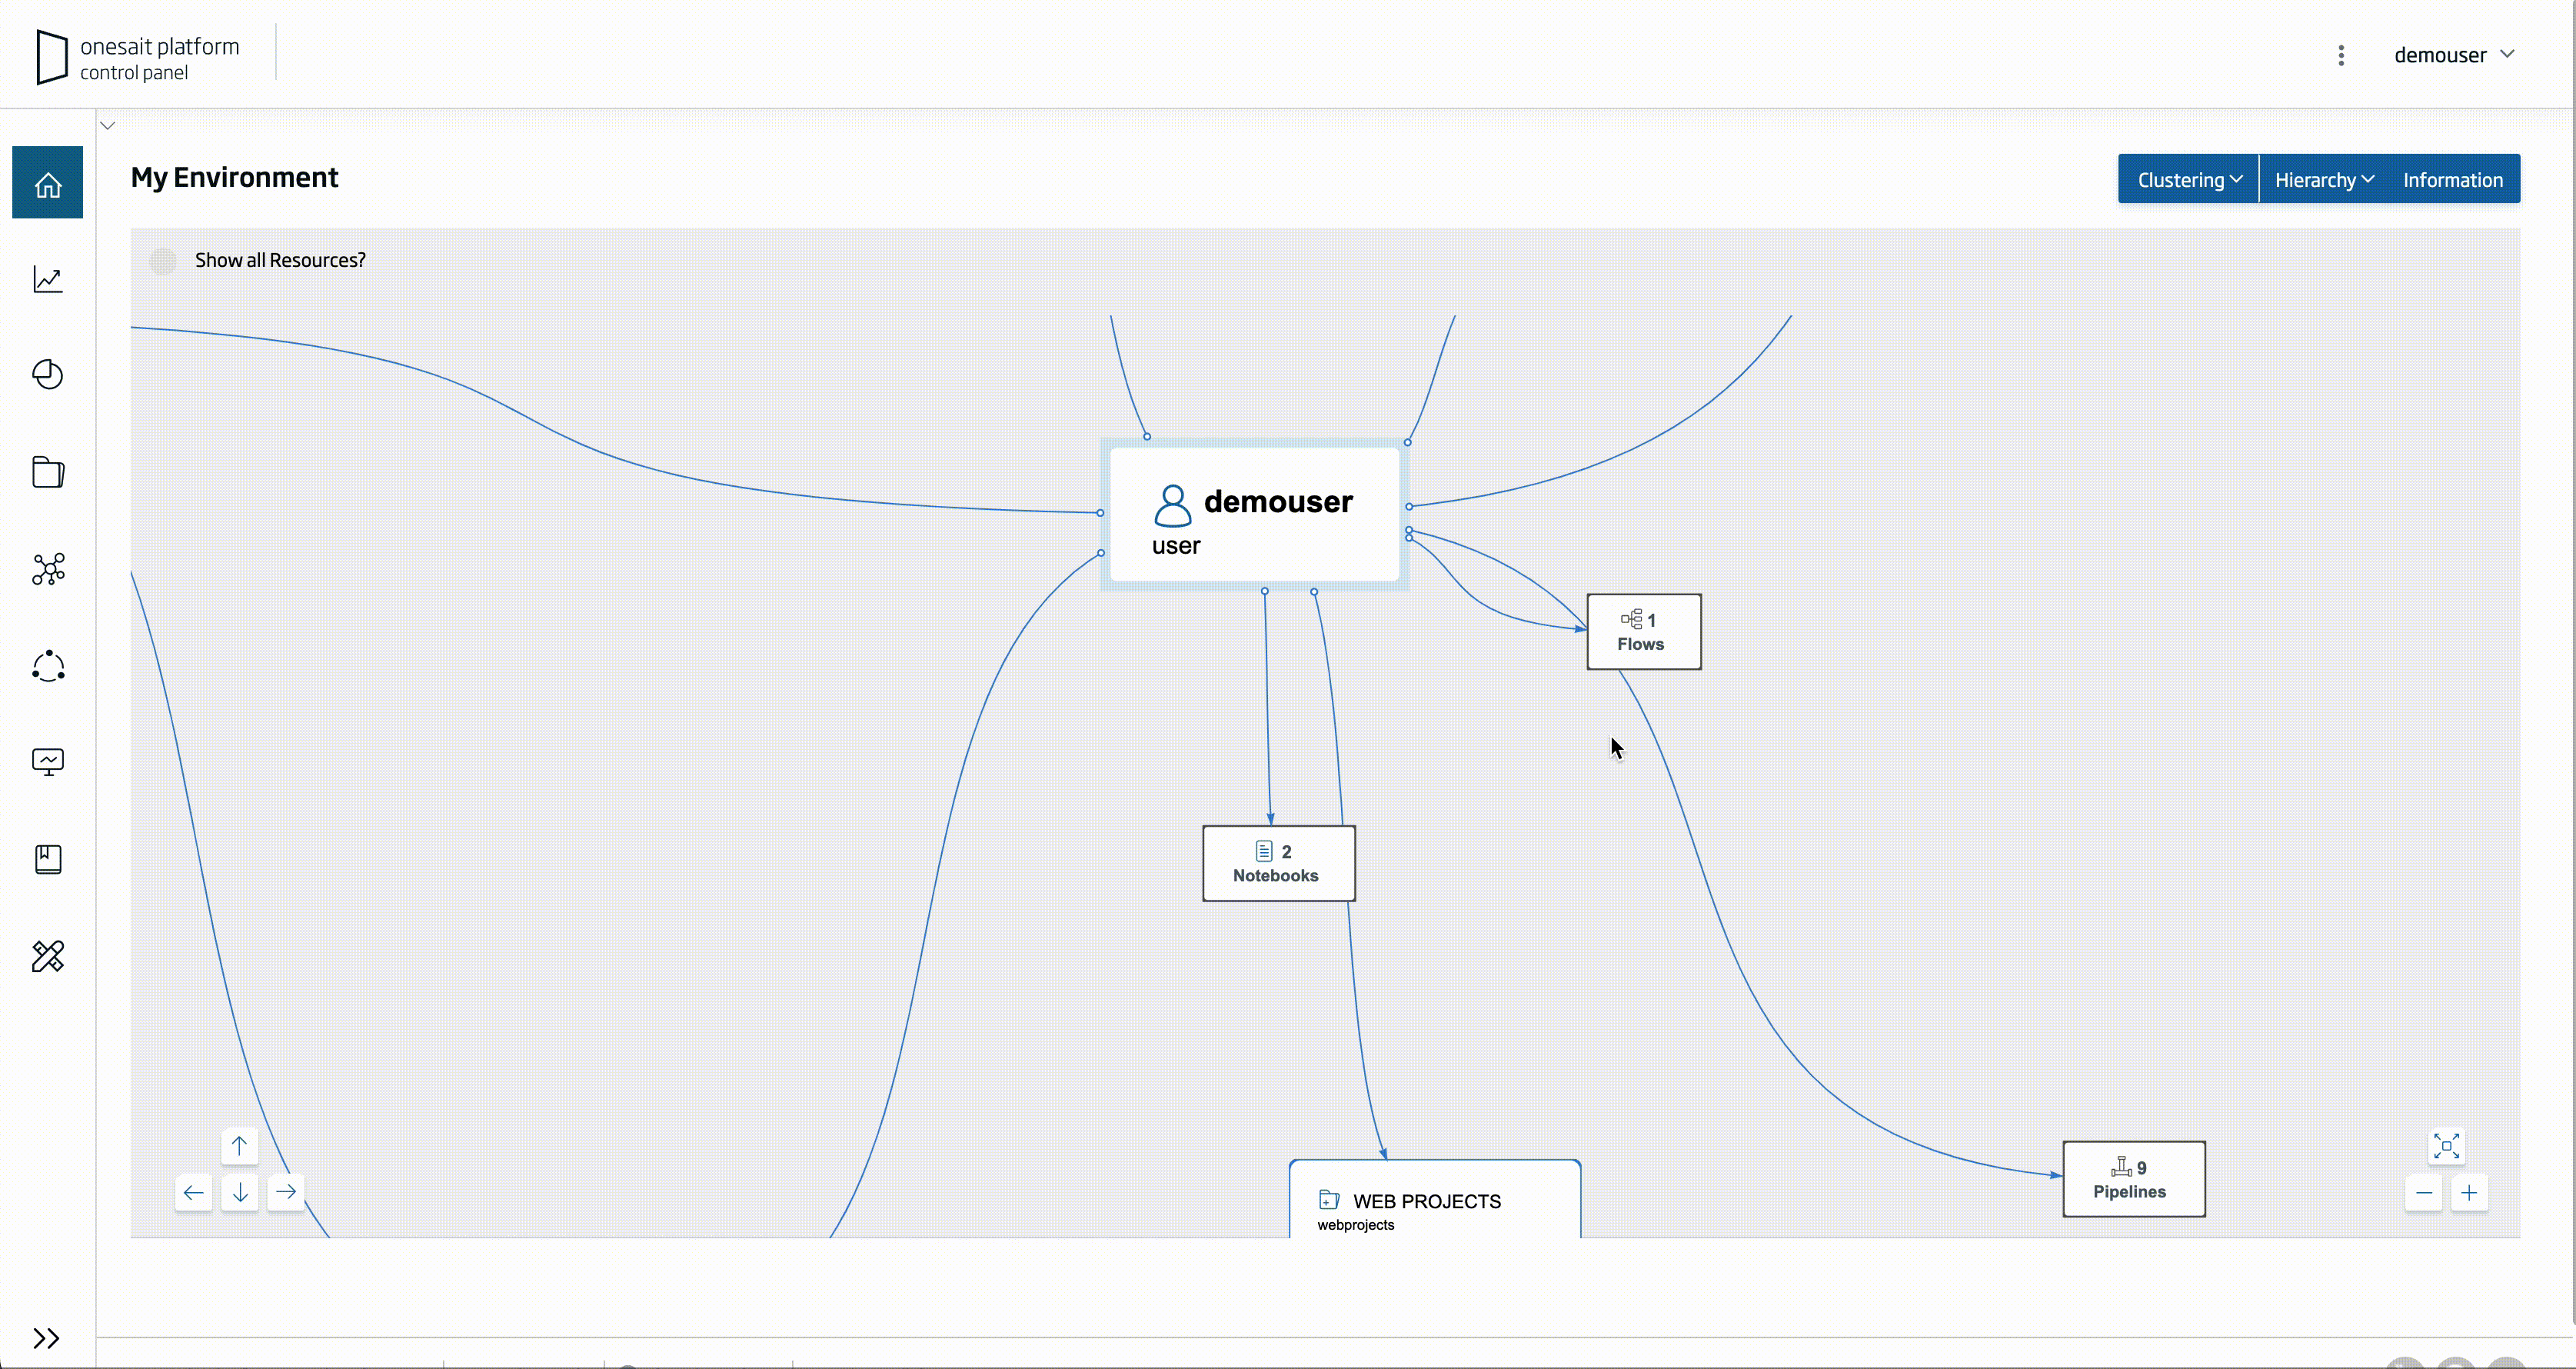This screenshot has width=2576, height=1369.
Task: Expand the sidebar with double chevron
Action: [46, 1338]
